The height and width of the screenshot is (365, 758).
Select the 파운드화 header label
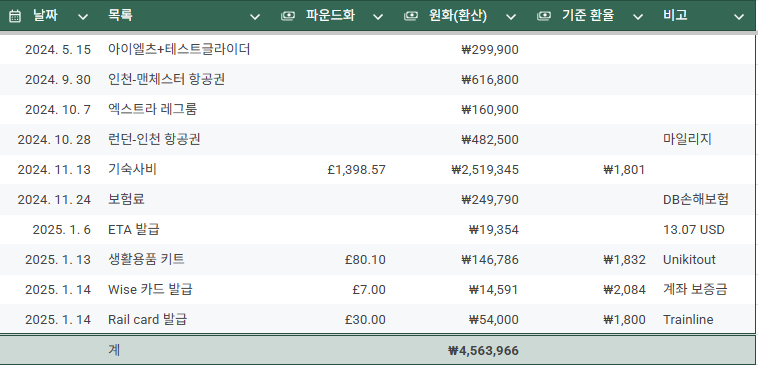point(330,15)
